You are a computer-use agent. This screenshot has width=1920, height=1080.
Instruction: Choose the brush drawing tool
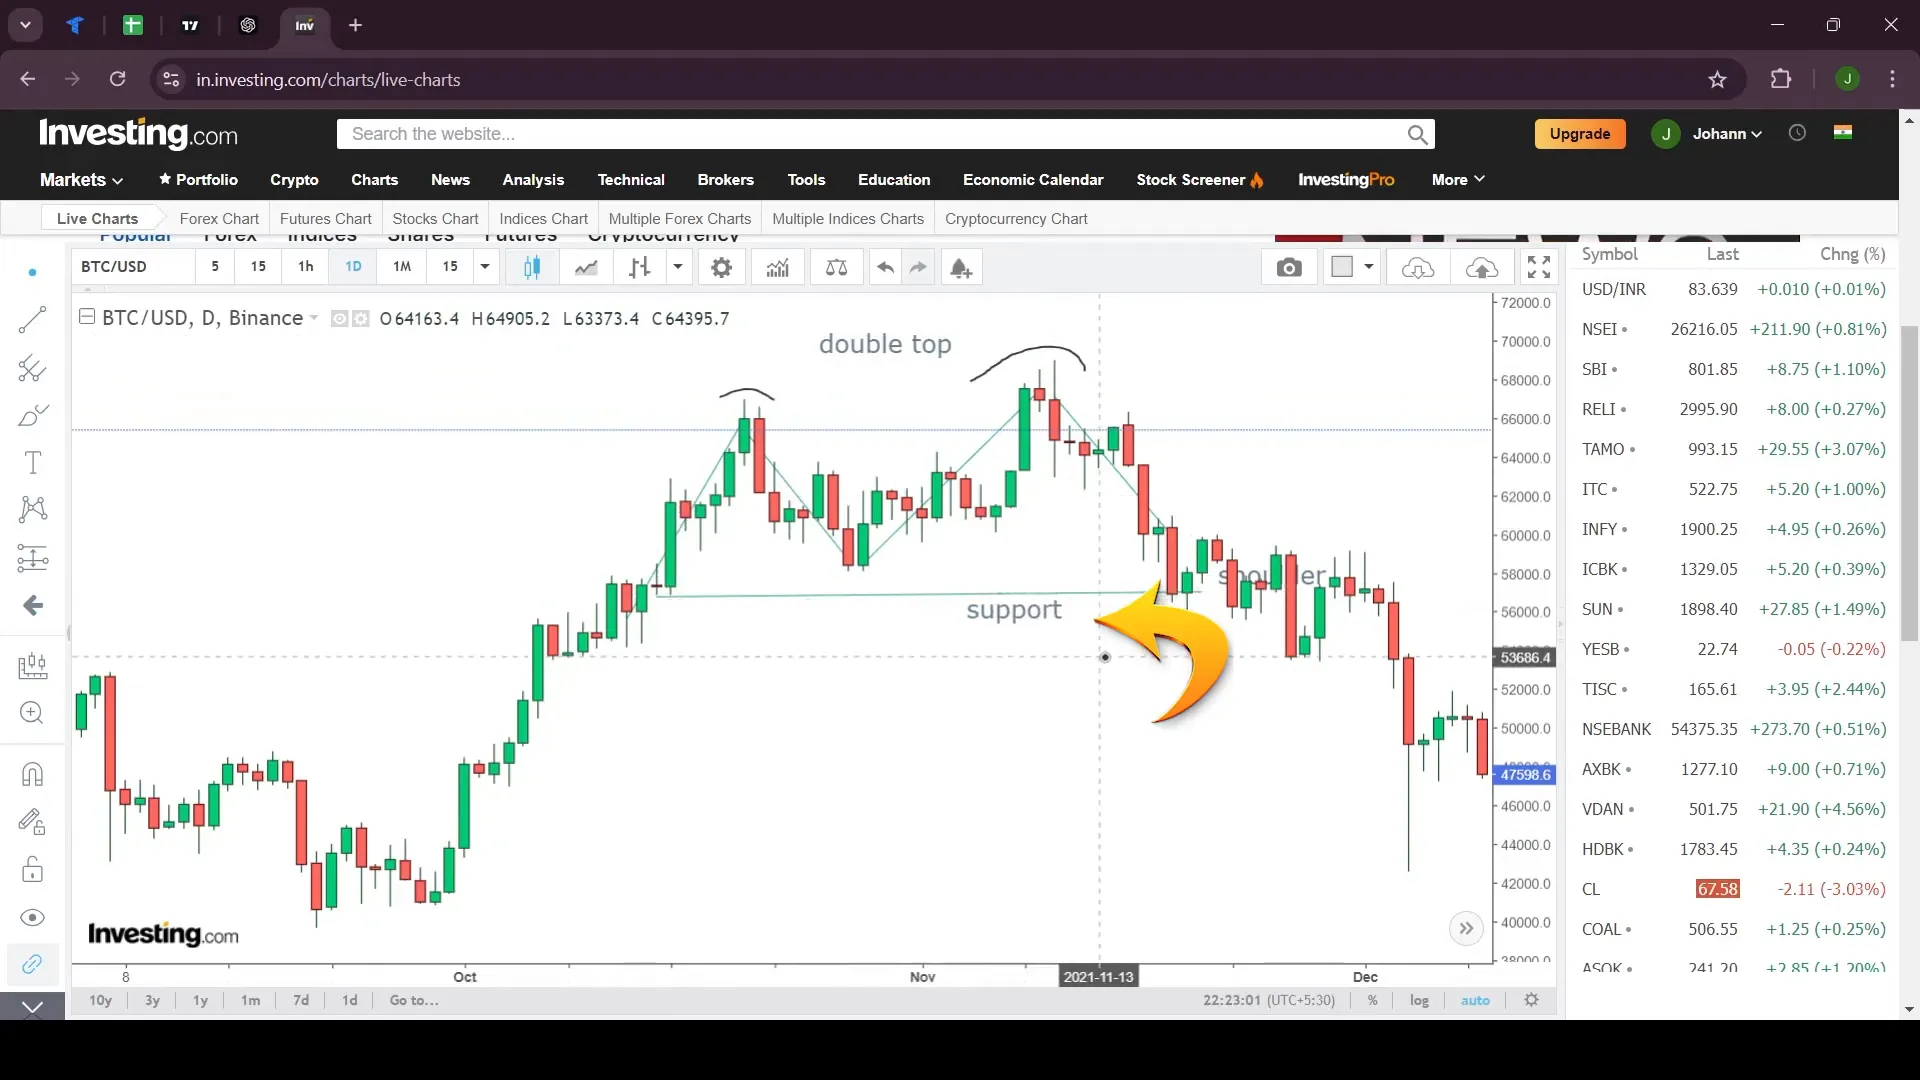pyautogui.click(x=32, y=415)
